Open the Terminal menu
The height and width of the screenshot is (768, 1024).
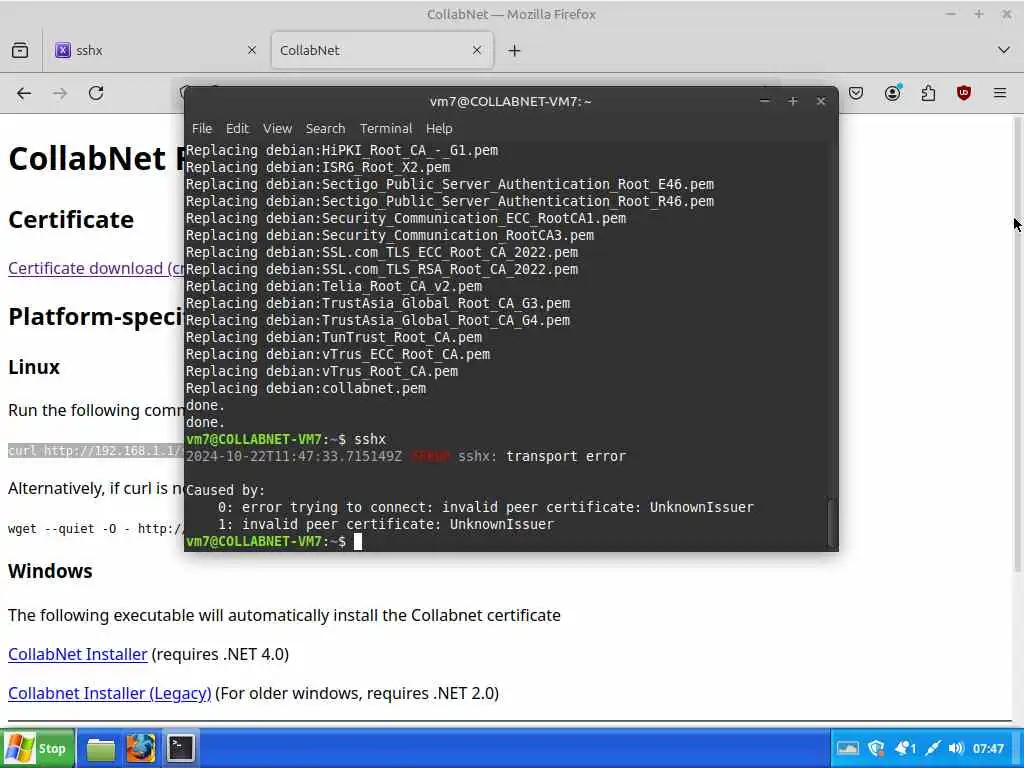pos(386,129)
